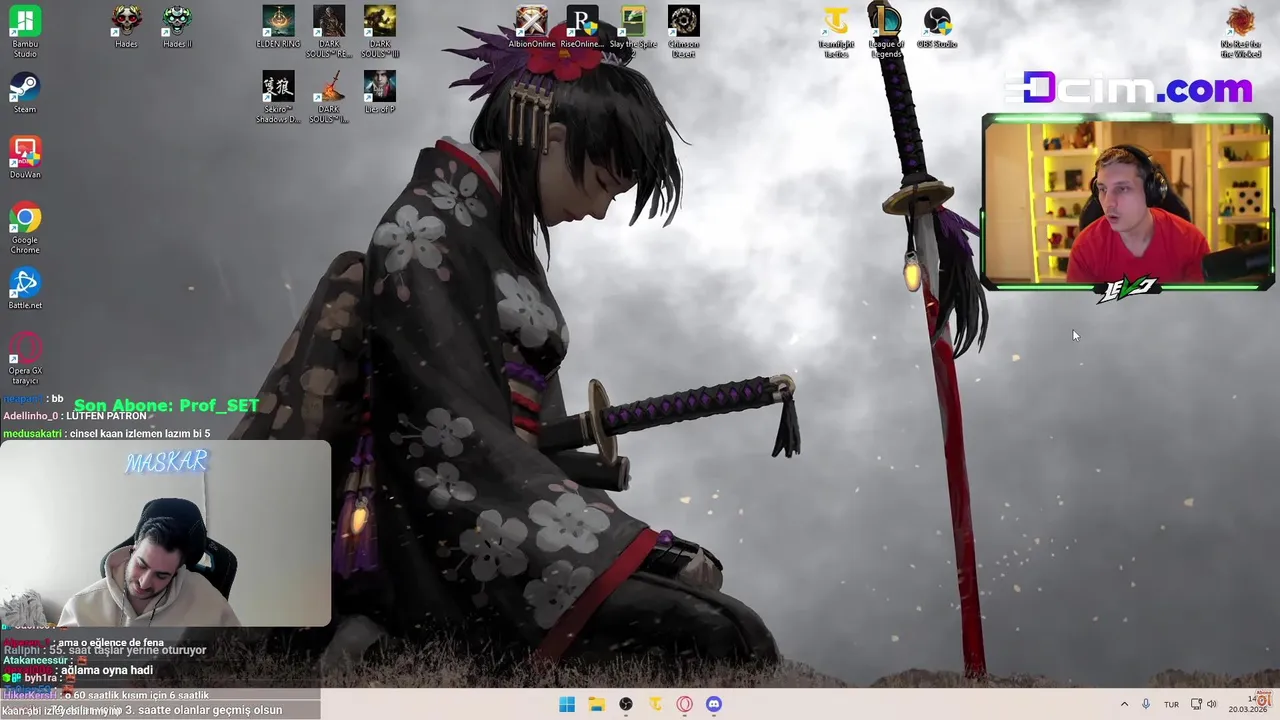Select the Slay the Spire 2 icon

pos(633,31)
